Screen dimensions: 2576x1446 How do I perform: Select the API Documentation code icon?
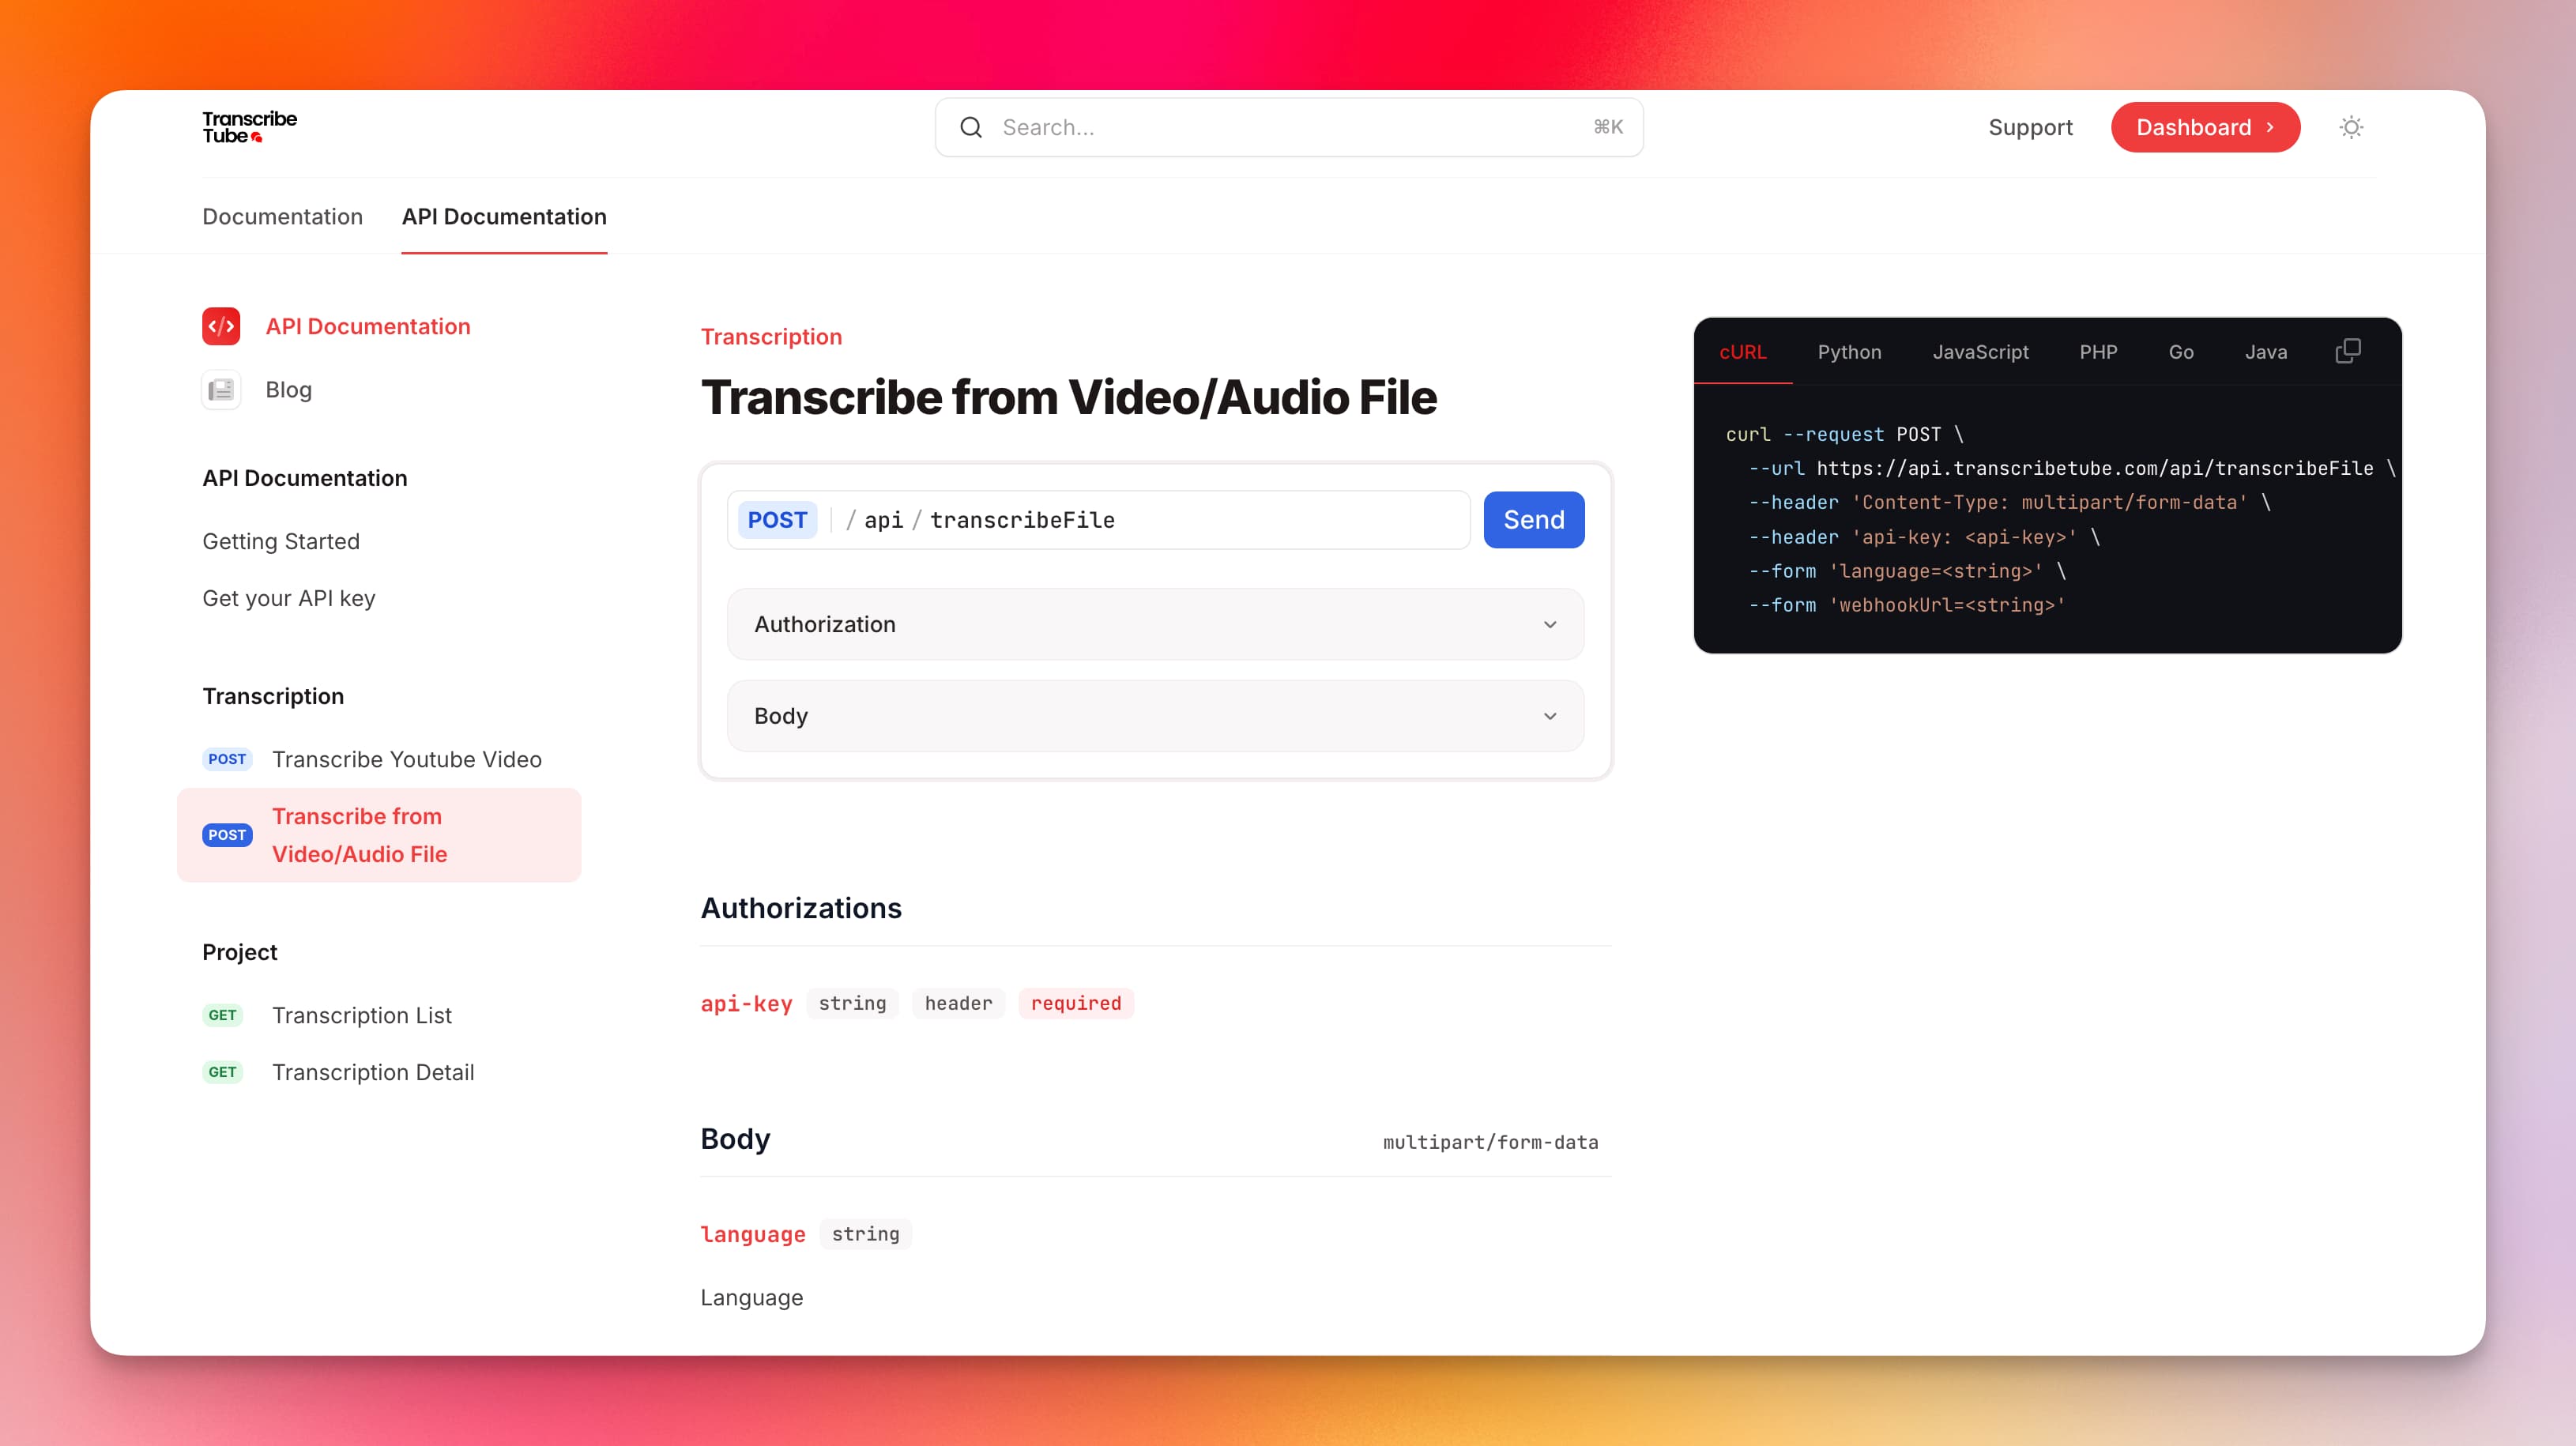pos(221,326)
